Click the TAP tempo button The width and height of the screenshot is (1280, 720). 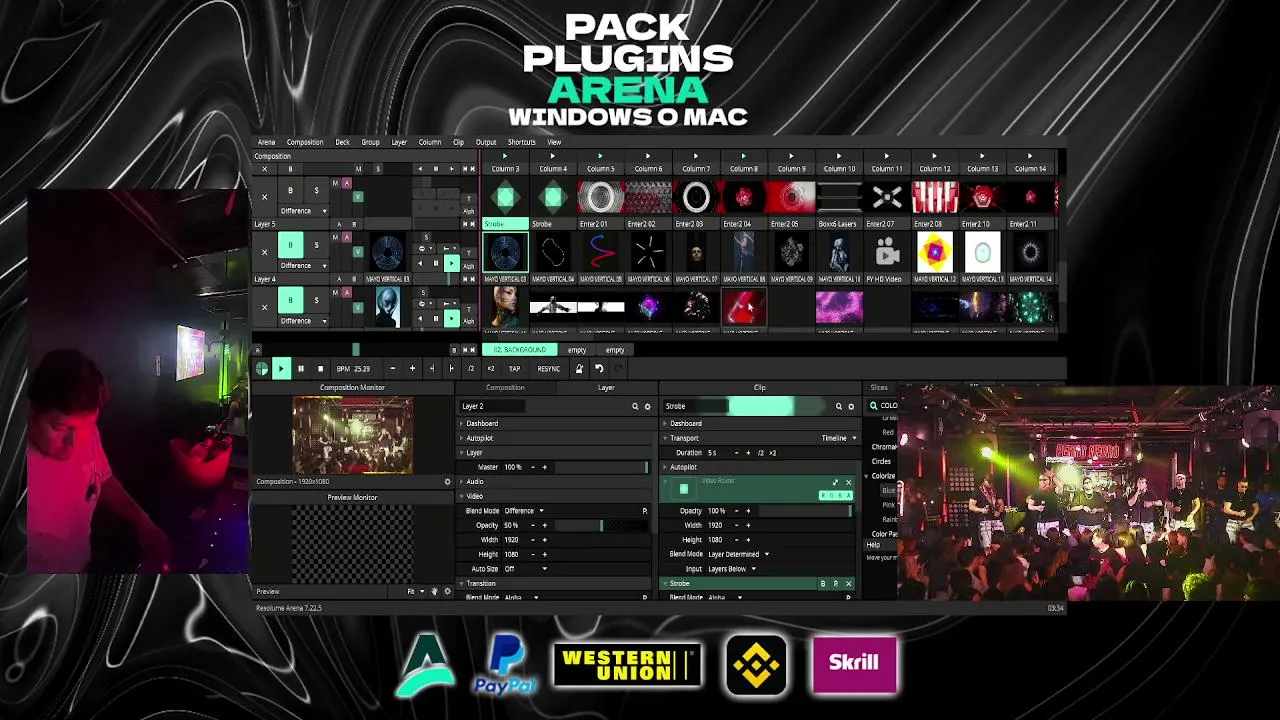point(514,369)
